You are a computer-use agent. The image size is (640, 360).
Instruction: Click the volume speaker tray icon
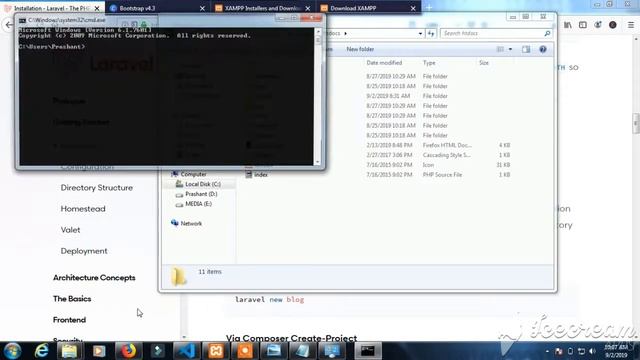tap(593, 351)
